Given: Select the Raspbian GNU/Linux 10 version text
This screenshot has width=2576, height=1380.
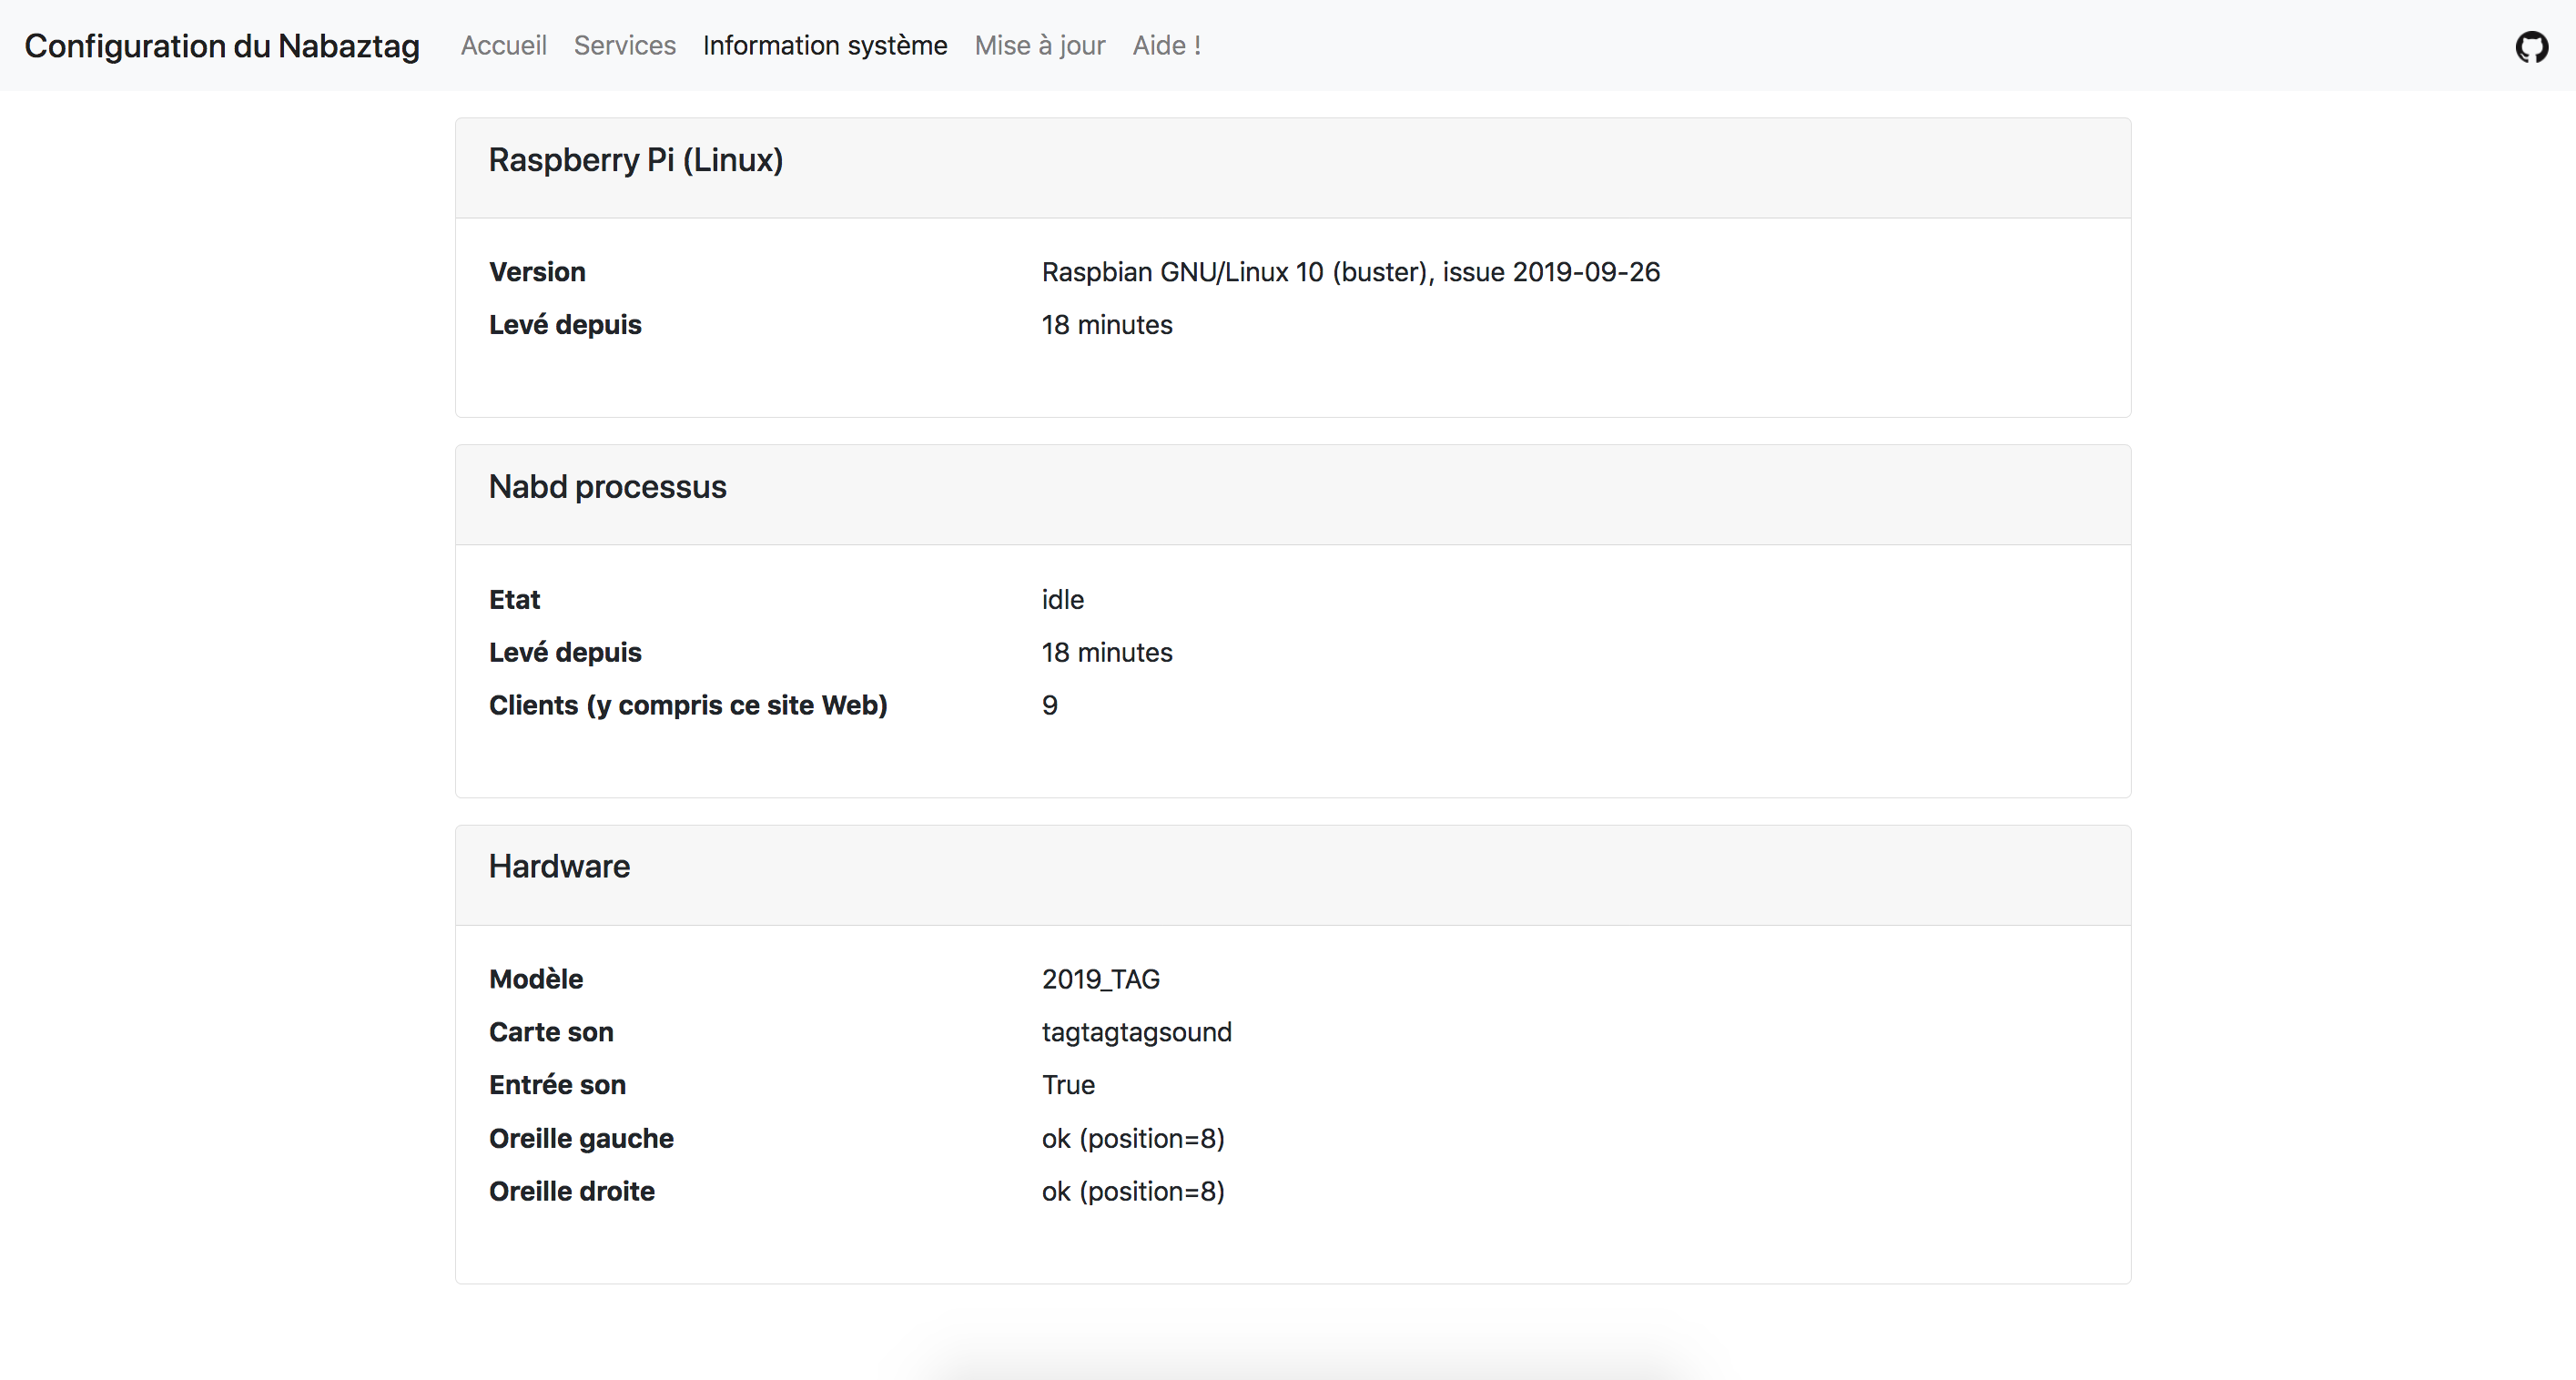Looking at the screenshot, I should (x=1351, y=272).
